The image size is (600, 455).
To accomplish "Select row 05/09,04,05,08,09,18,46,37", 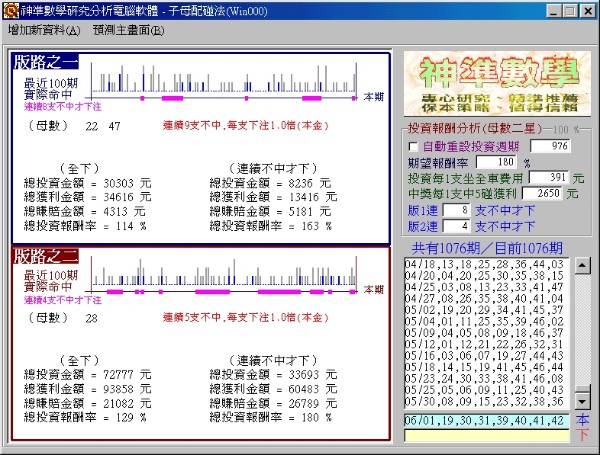I will click(484, 333).
